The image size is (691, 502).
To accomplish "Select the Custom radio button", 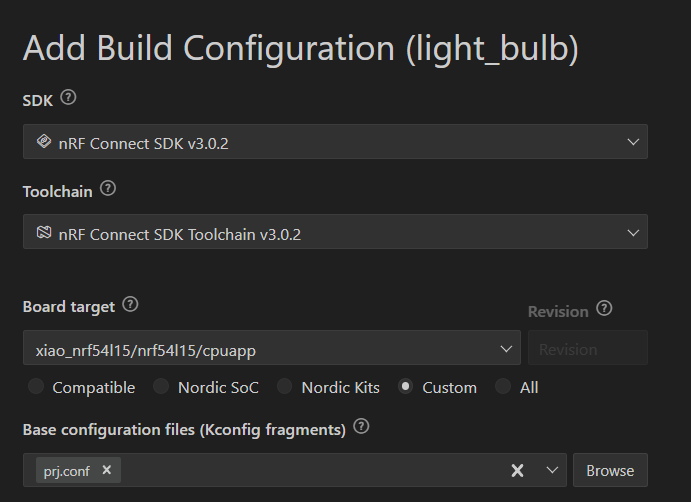I will [405, 386].
